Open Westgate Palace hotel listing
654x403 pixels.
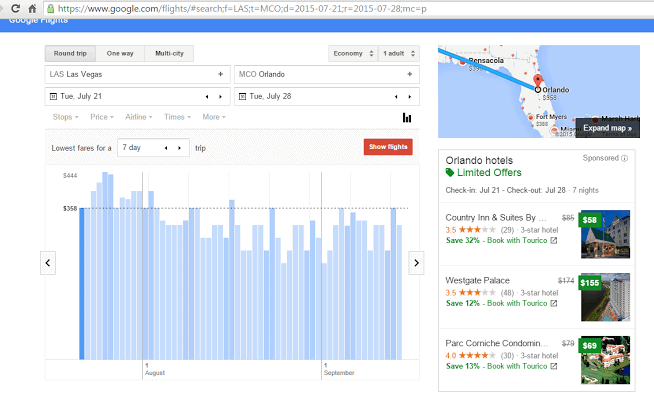[478, 280]
